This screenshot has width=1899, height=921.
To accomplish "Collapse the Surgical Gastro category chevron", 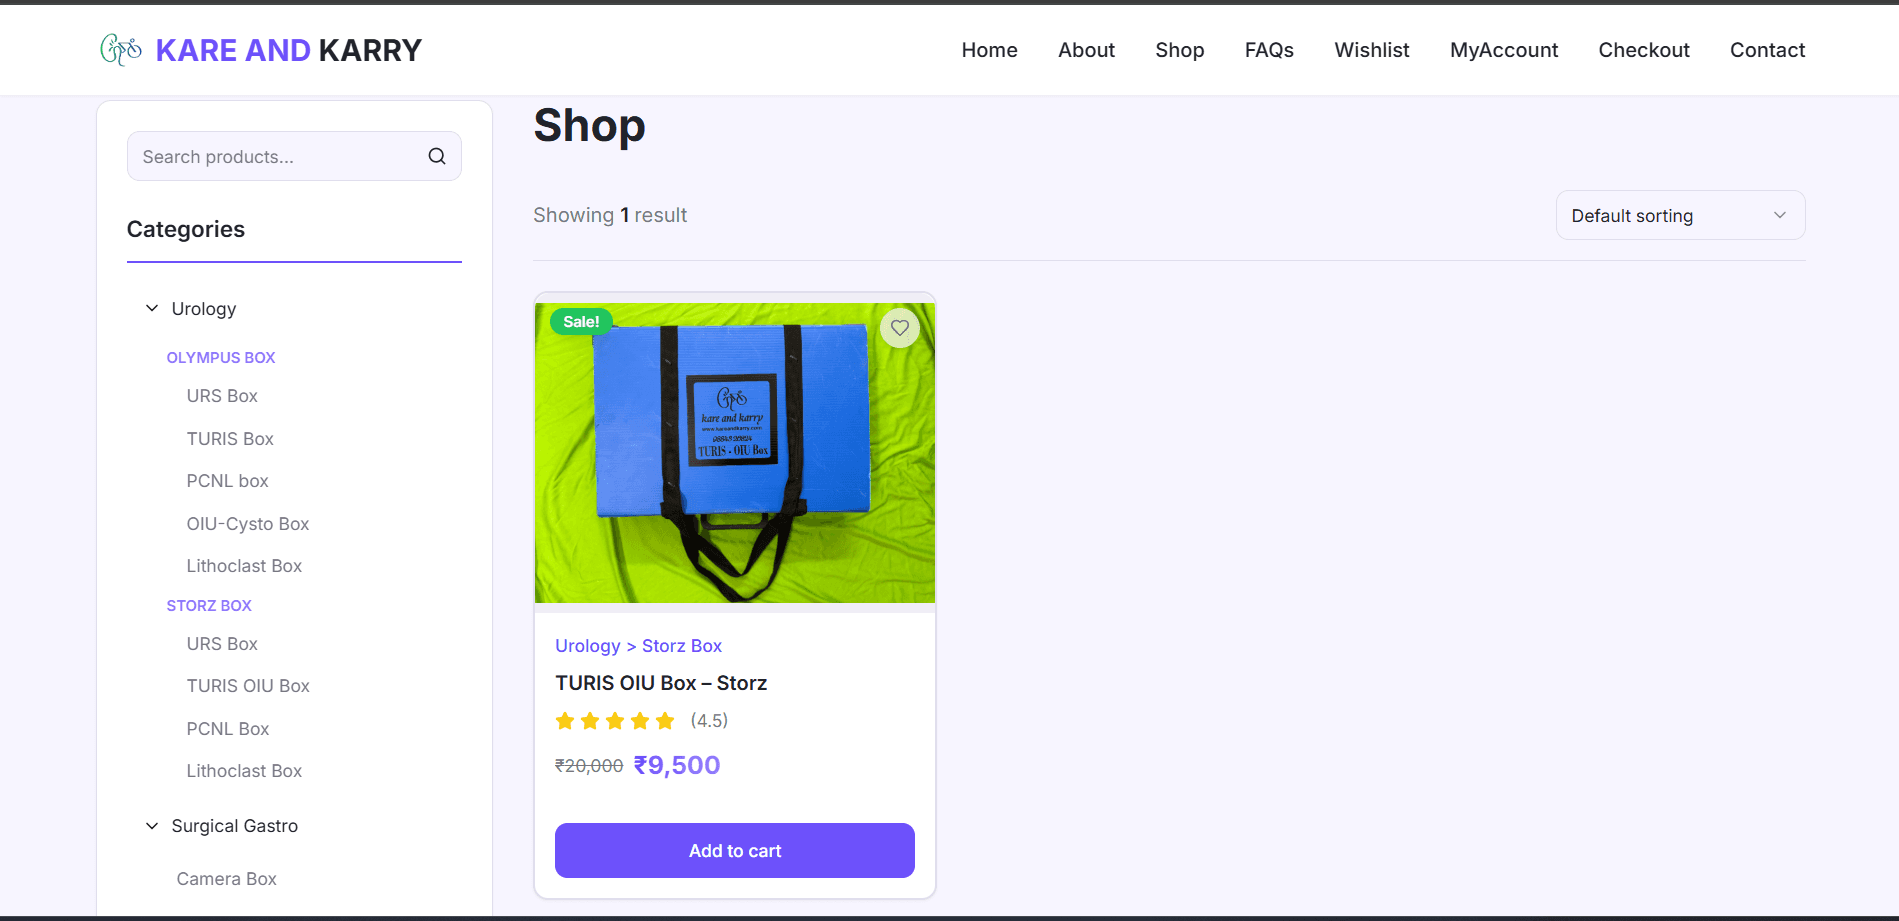I will (152, 826).
